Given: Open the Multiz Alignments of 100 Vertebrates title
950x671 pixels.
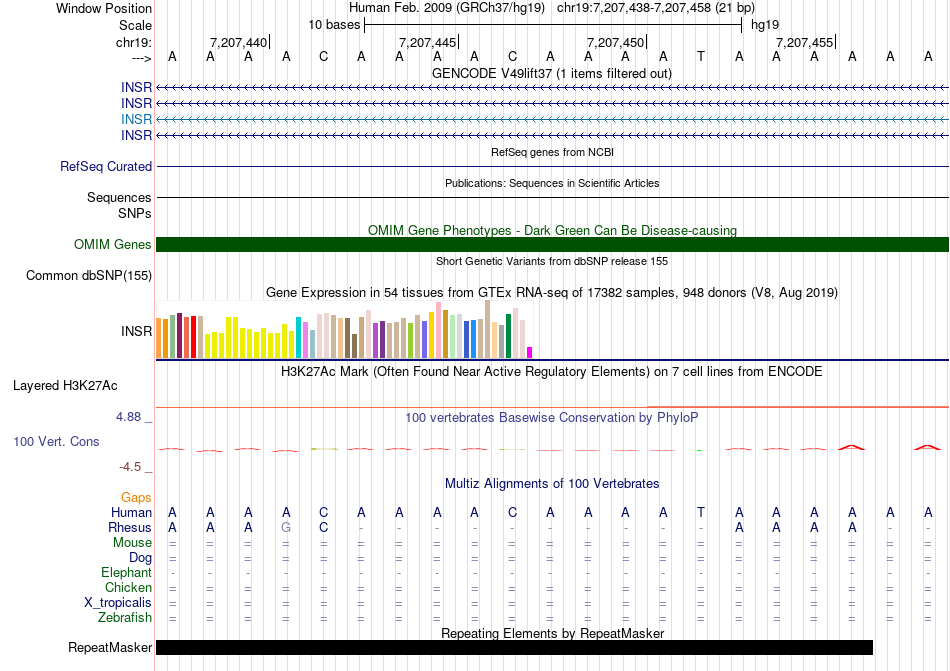Looking at the screenshot, I should point(551,484).
